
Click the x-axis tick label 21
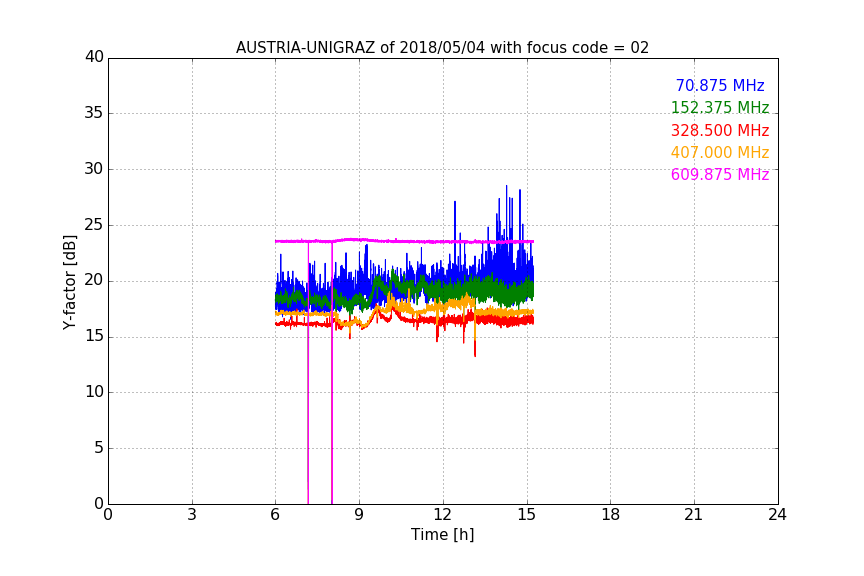coord(694,515)
